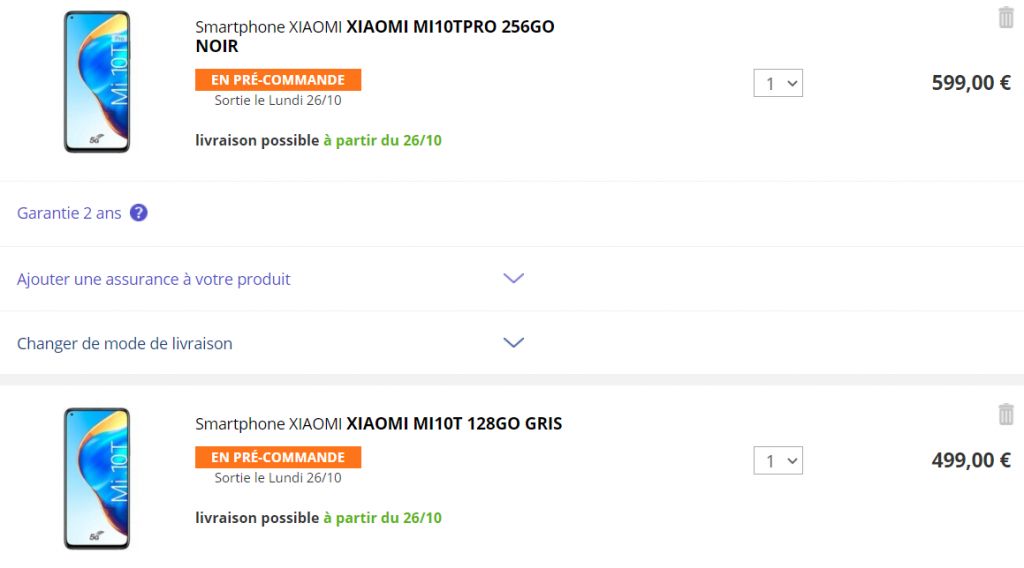1024x568 pixels.
Task: Click the MI10T 128GO EN PRÉ-COMMANDE badge
Action: tap(278, 457)
